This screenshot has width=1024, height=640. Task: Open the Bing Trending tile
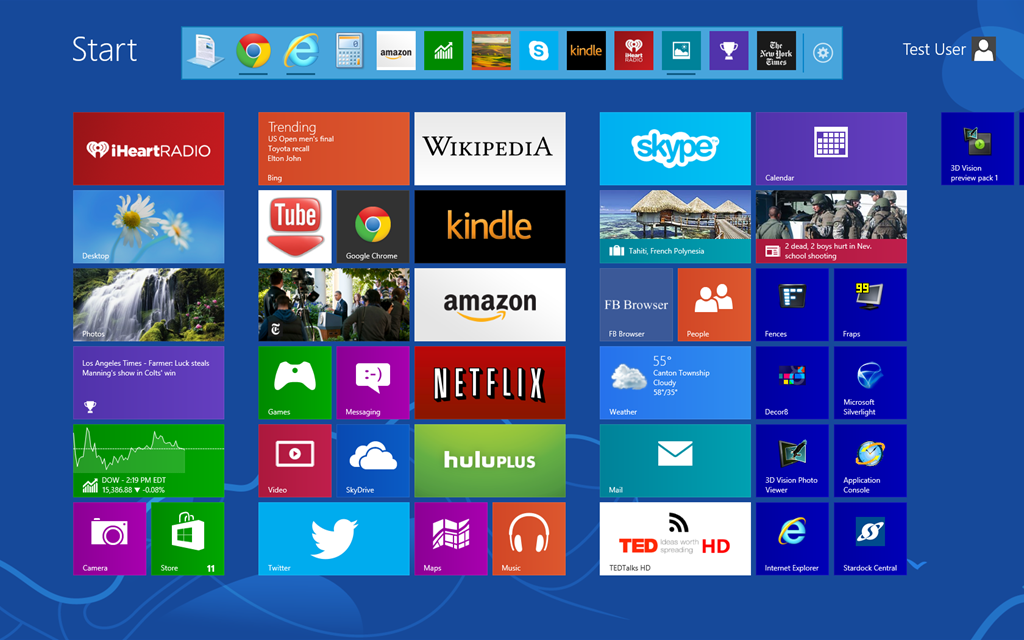pyautogui.click(x=334, y=149)
